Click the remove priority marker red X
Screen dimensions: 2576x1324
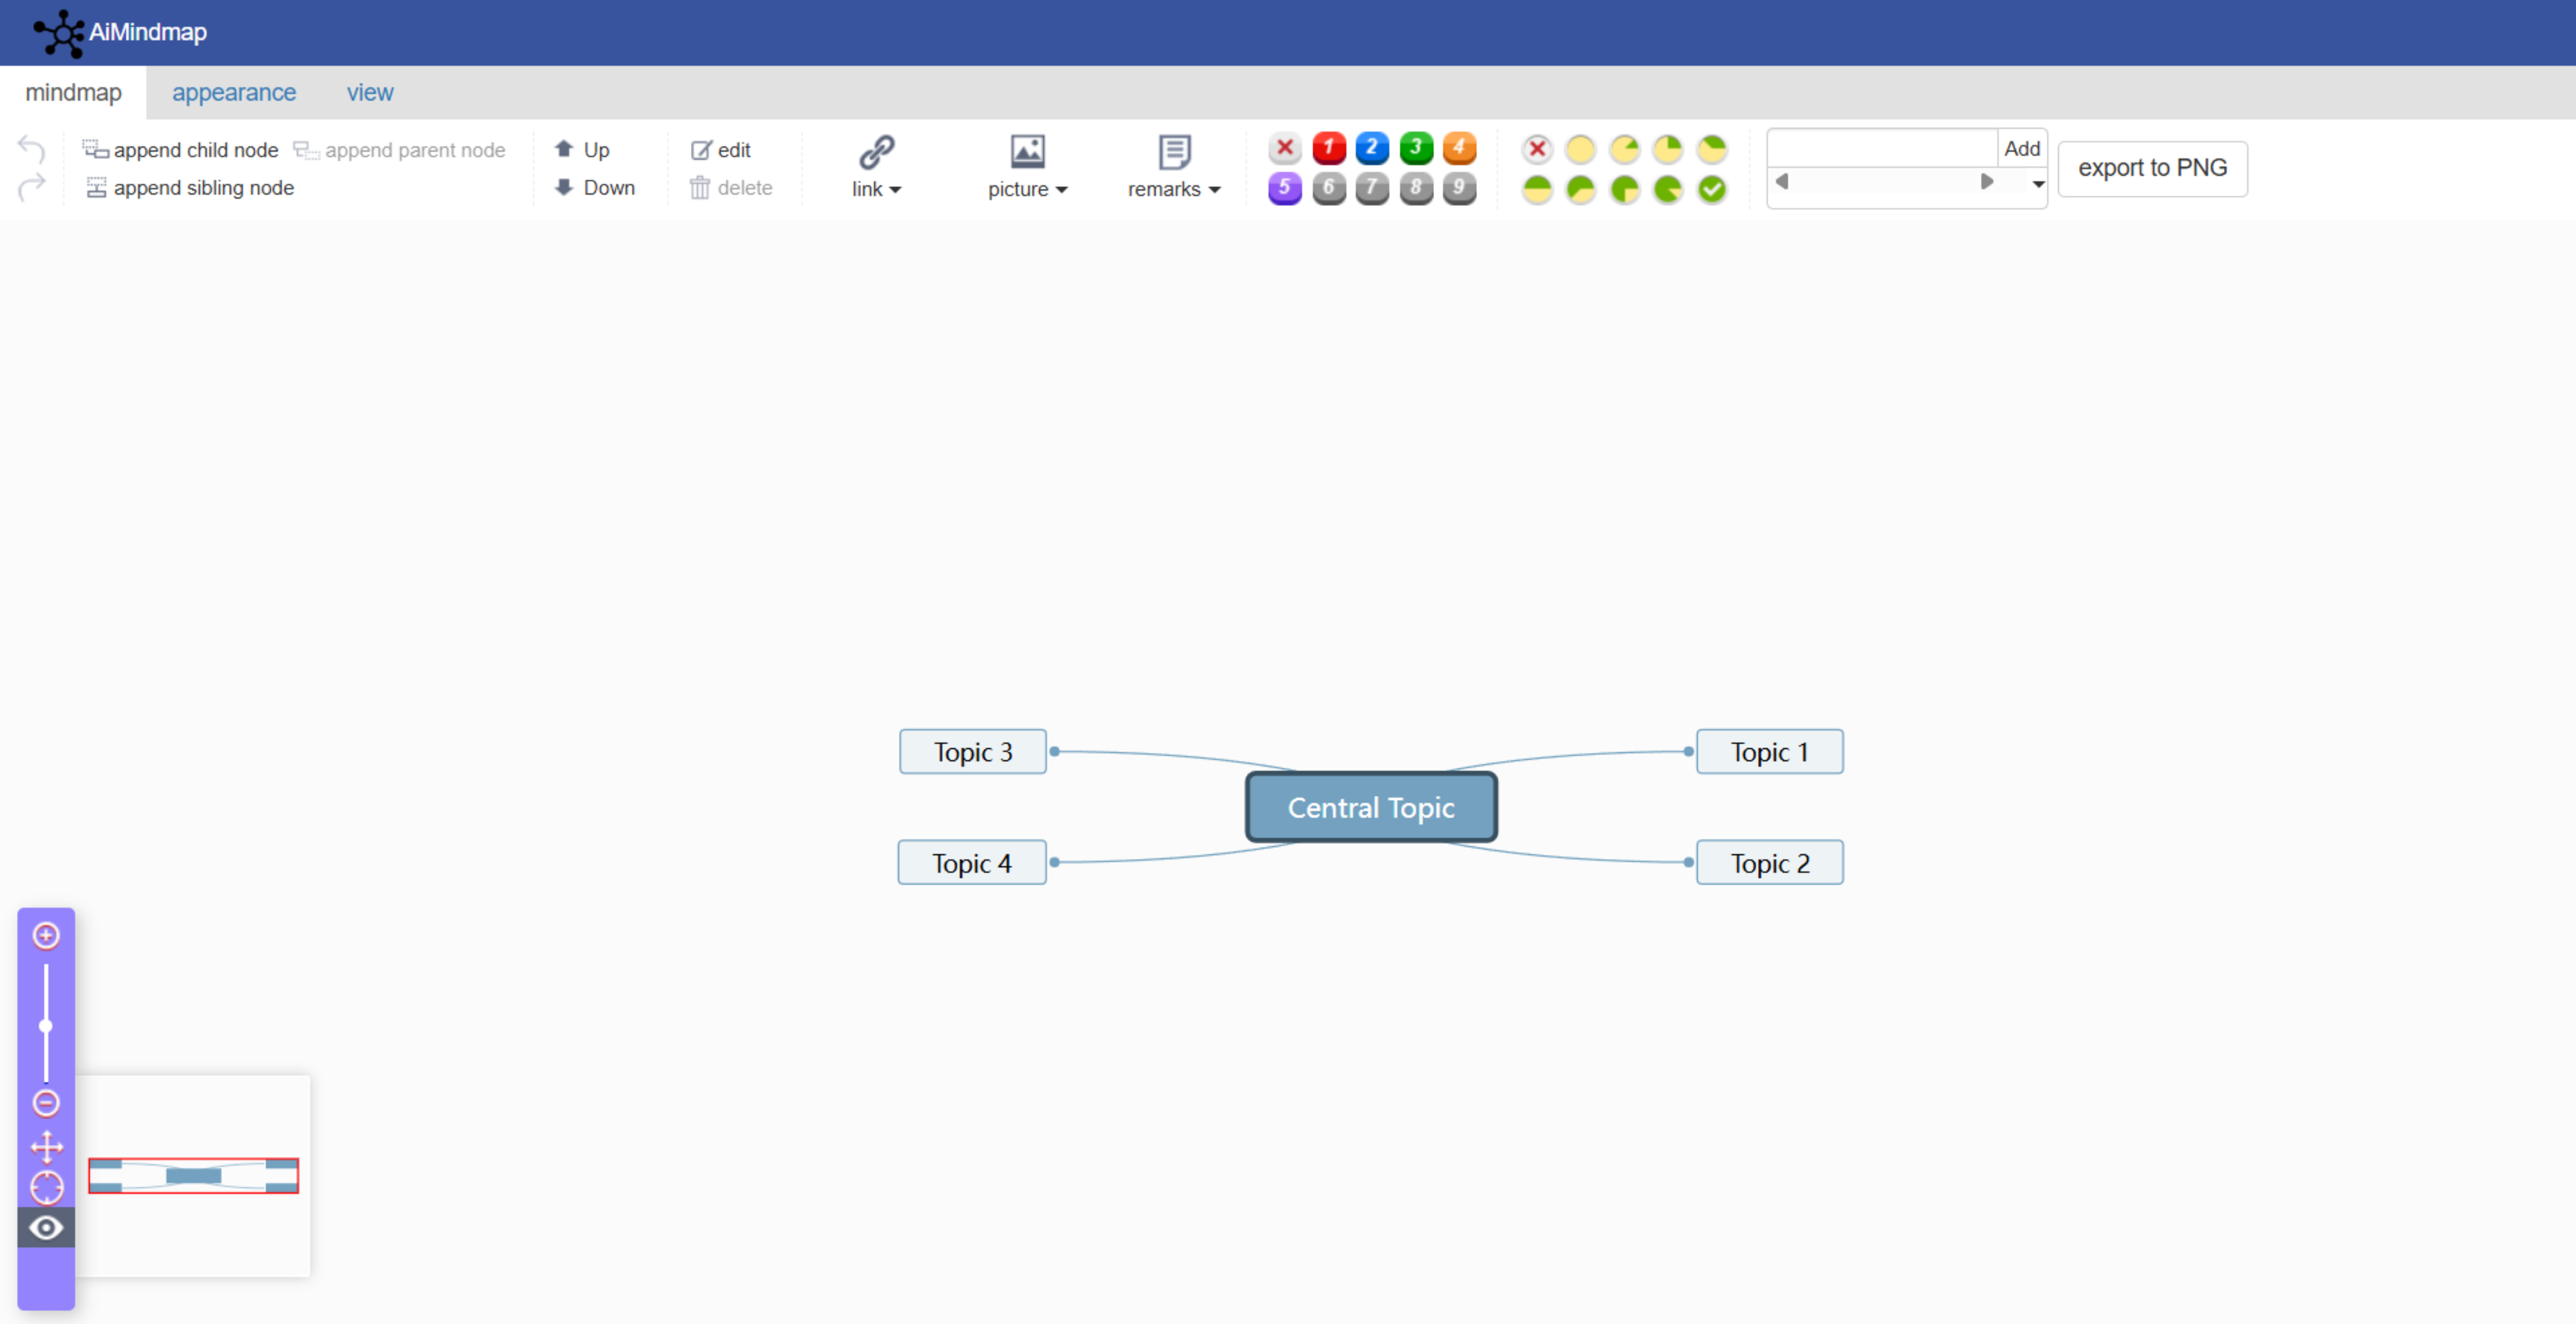[1284, 148]
